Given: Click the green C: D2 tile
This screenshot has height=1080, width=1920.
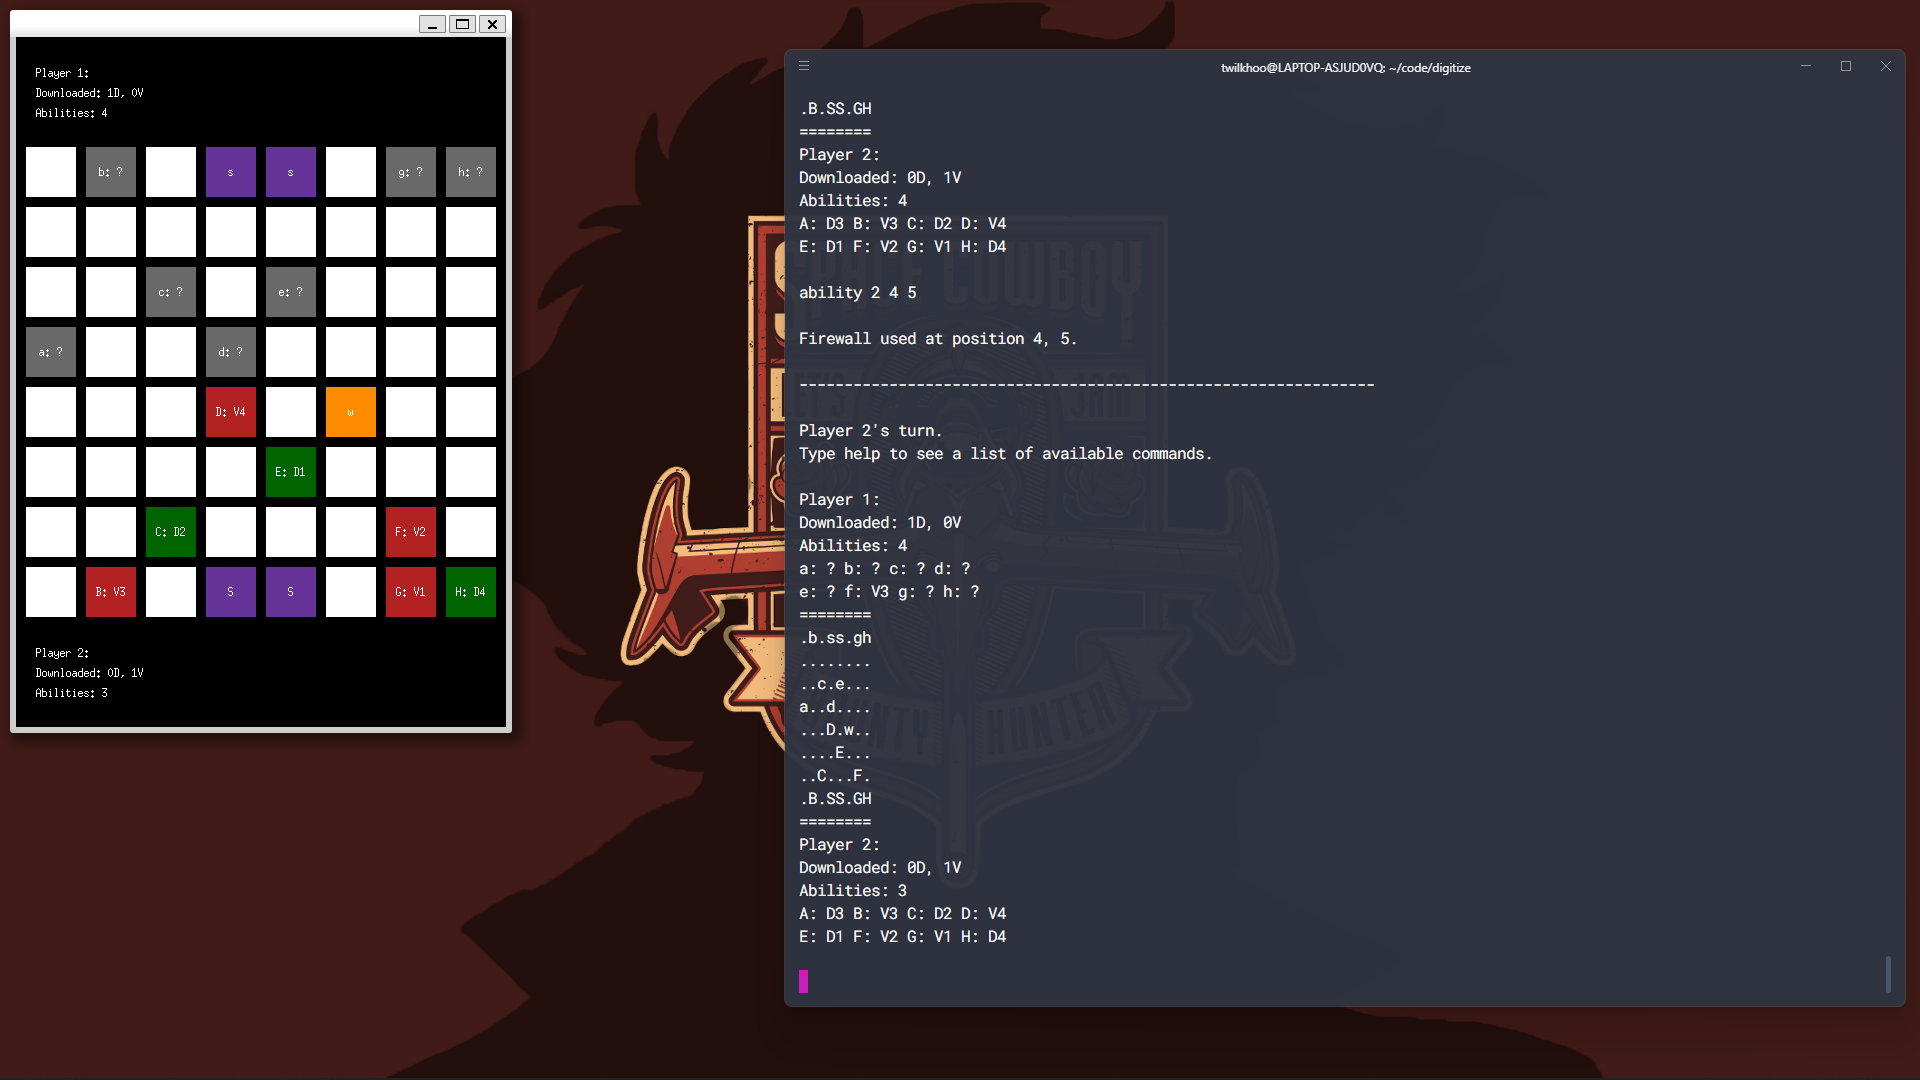Looking at the screenshot, I should click(x=171, y=531).
